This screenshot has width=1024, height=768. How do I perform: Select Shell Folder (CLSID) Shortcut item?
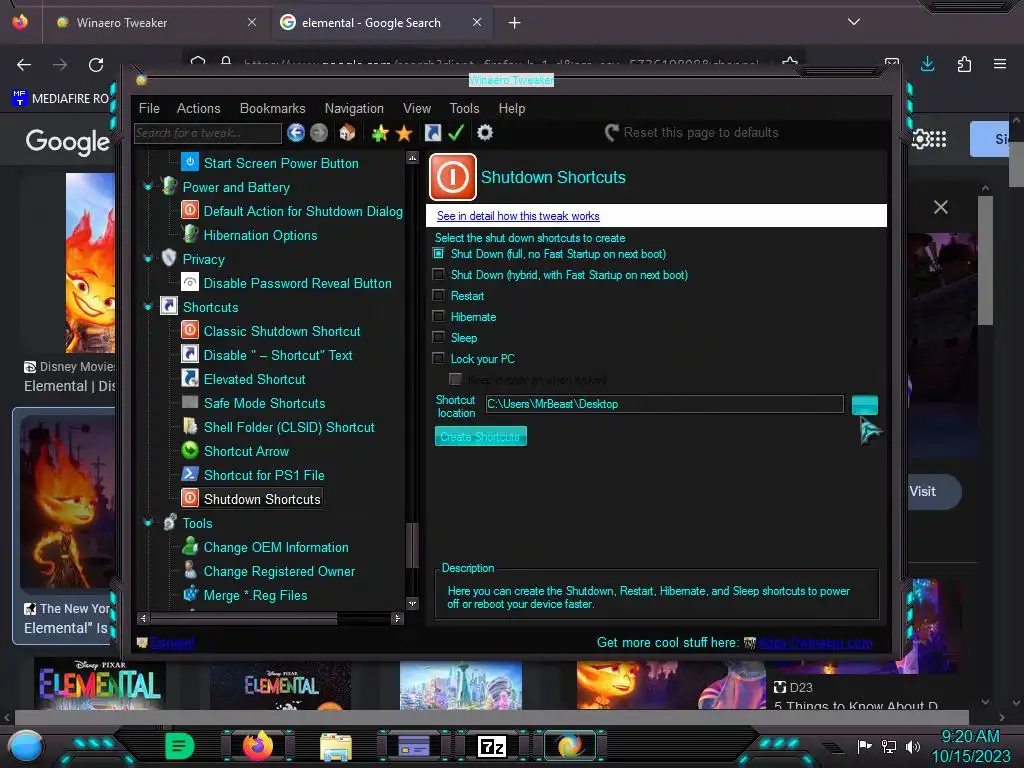tap(289, 427)
